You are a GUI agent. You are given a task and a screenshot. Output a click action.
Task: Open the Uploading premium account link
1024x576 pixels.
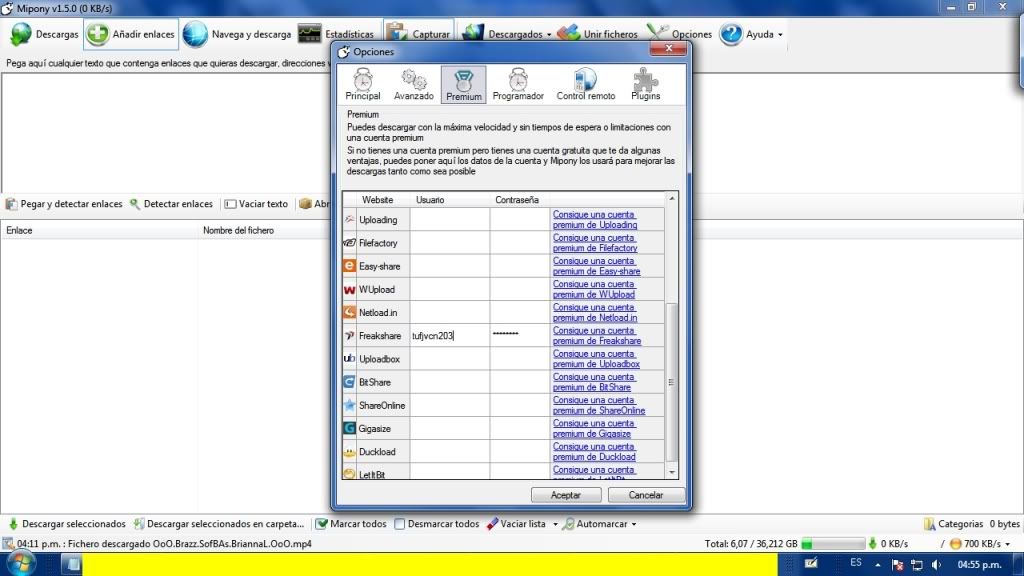coord(595,219)
